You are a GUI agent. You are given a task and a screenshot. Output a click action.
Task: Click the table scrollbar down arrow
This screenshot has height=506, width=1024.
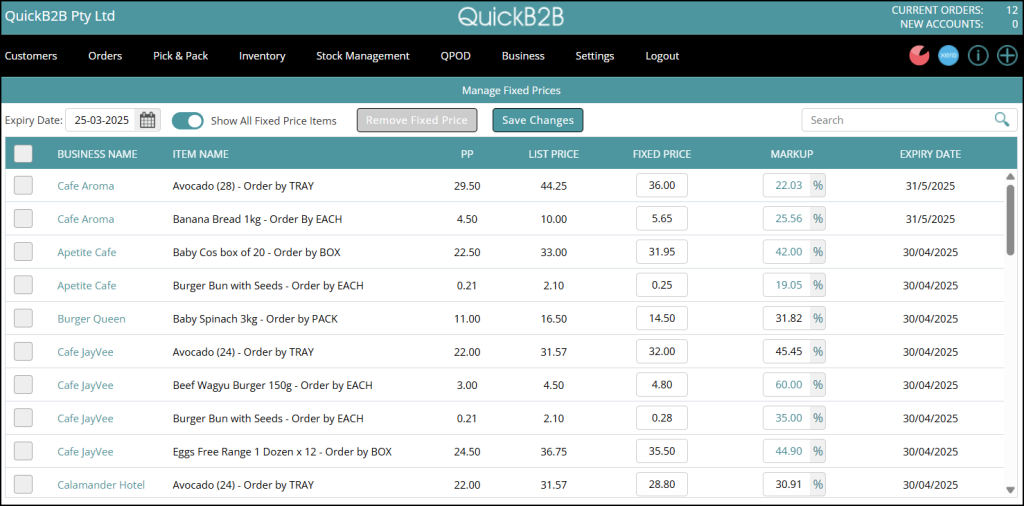click(x=1010, y=490)
